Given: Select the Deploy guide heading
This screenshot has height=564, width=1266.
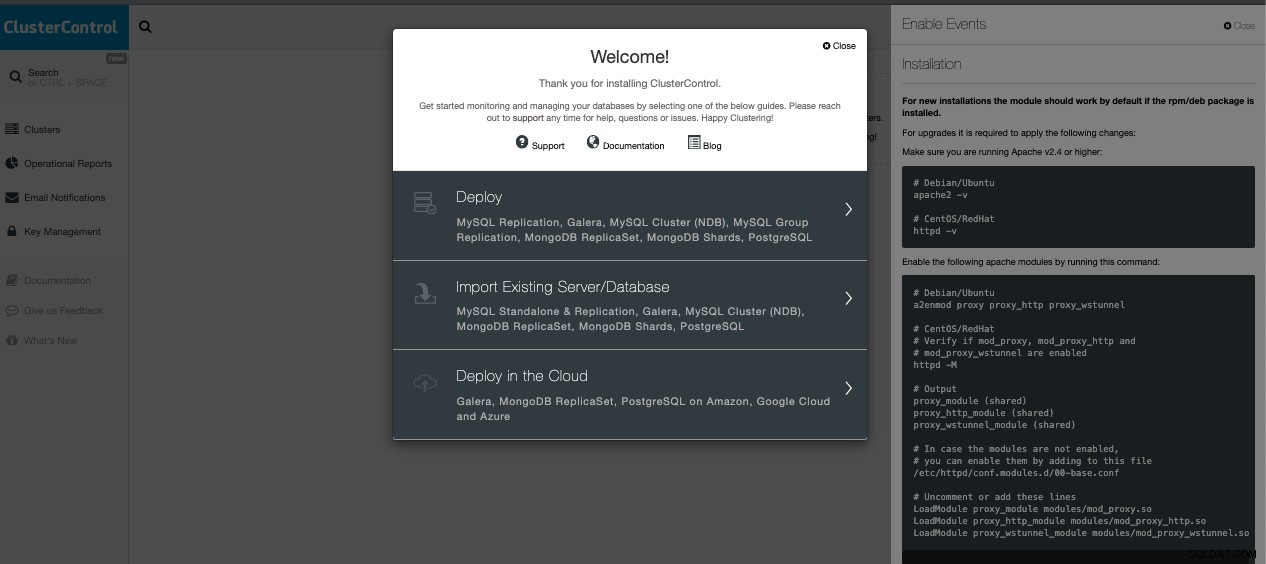Looking at the screenshot, I should (479, 198).
